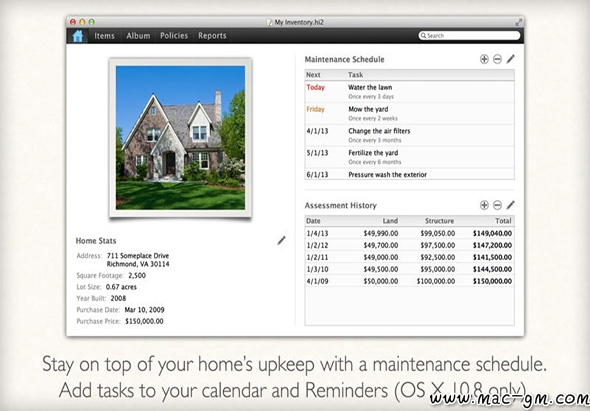The image size is (590, 411).
Task: Select the 1/2/11 assessment row
Action: pyautogui.click(x=409, y=257)
